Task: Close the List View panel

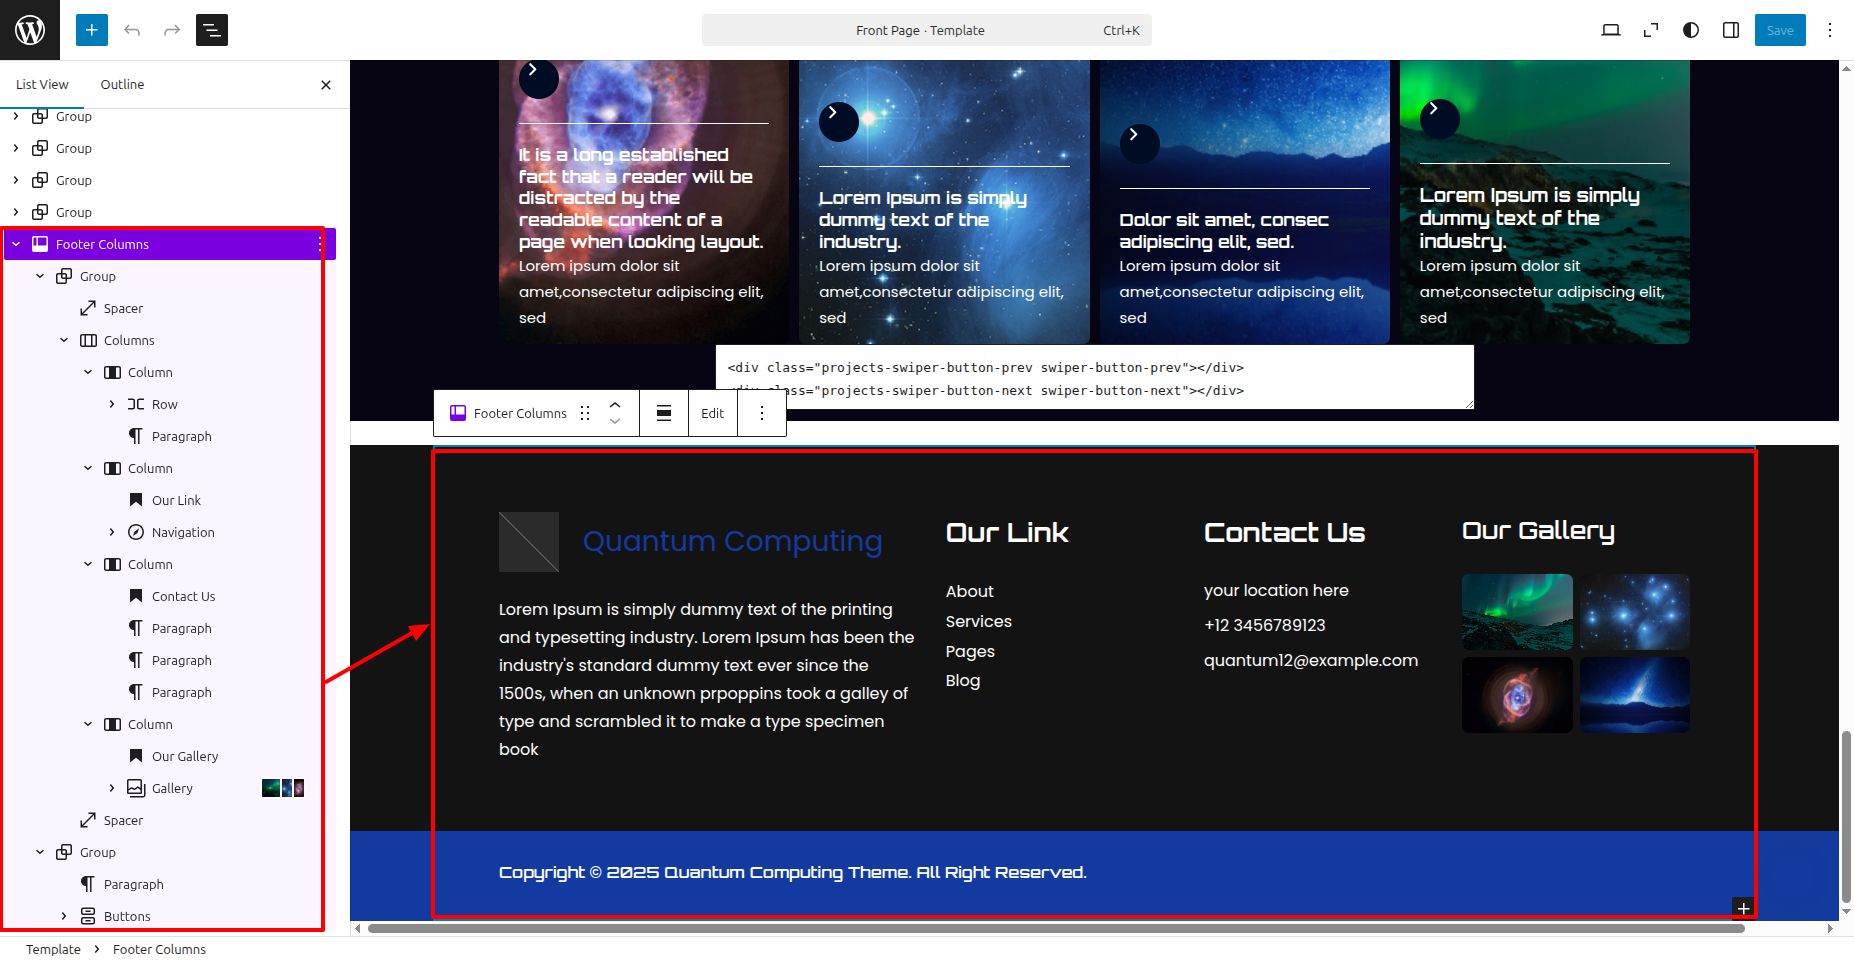Action: [326, 85]
